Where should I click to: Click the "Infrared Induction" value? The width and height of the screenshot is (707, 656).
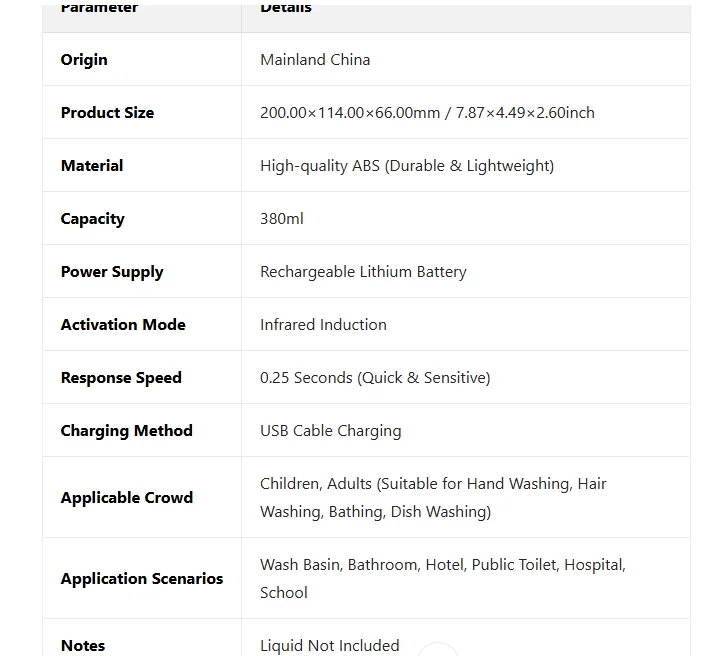323,325
